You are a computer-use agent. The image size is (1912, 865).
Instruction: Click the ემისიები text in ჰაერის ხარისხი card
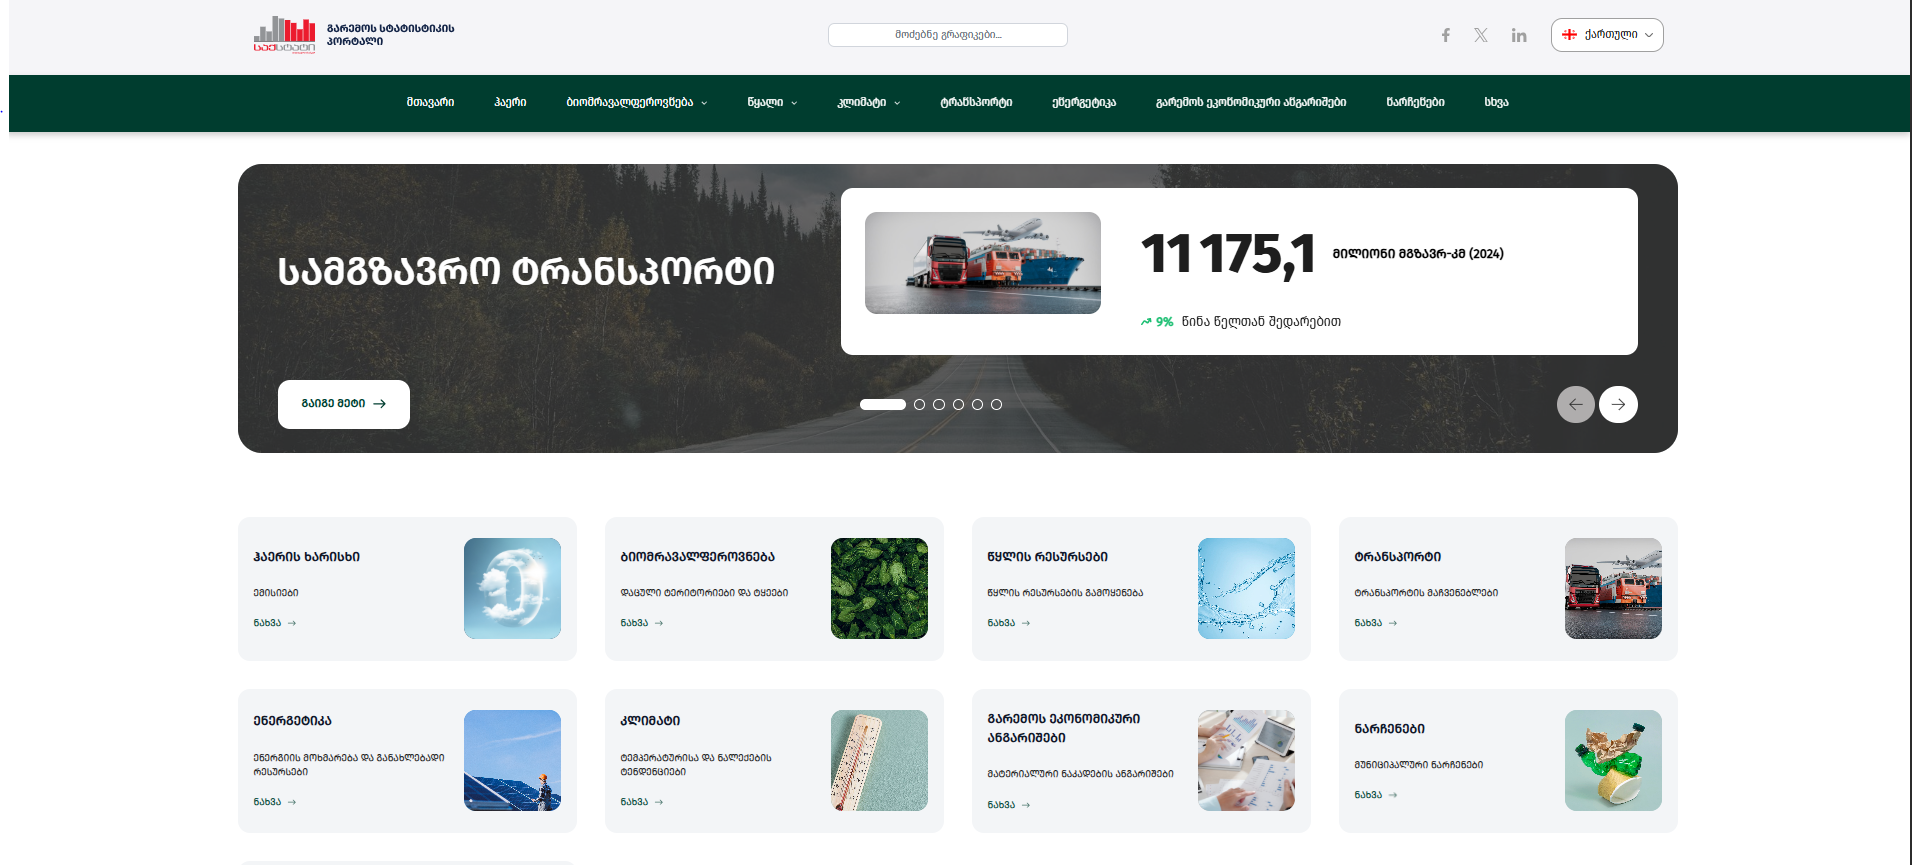276,593
